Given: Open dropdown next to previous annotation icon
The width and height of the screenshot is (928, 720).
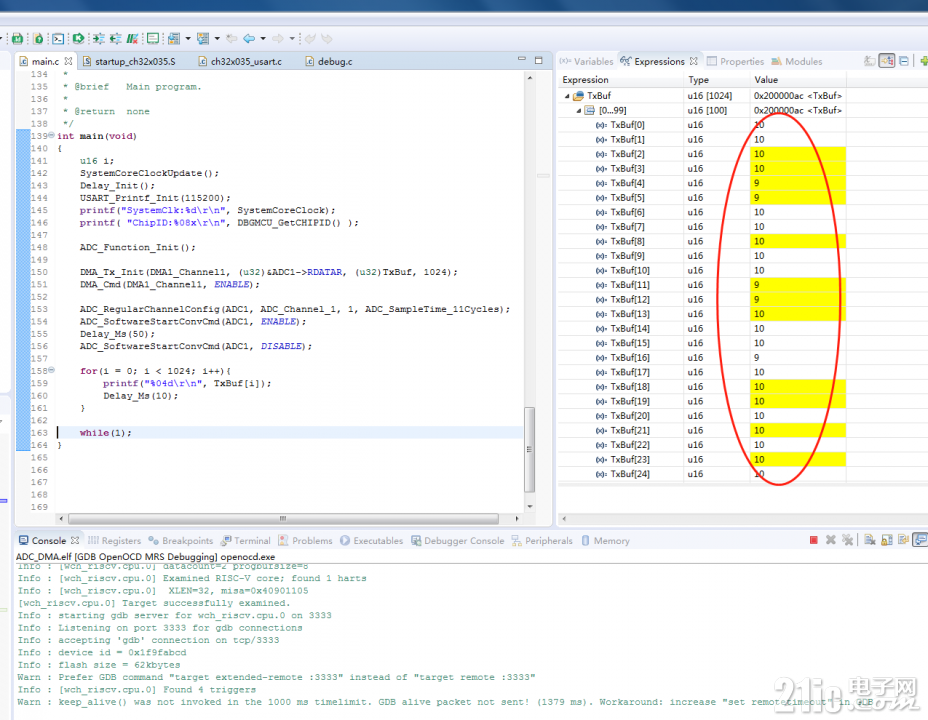Looking at the screenshot, I should pyautogui.click(x=217, y=38).
